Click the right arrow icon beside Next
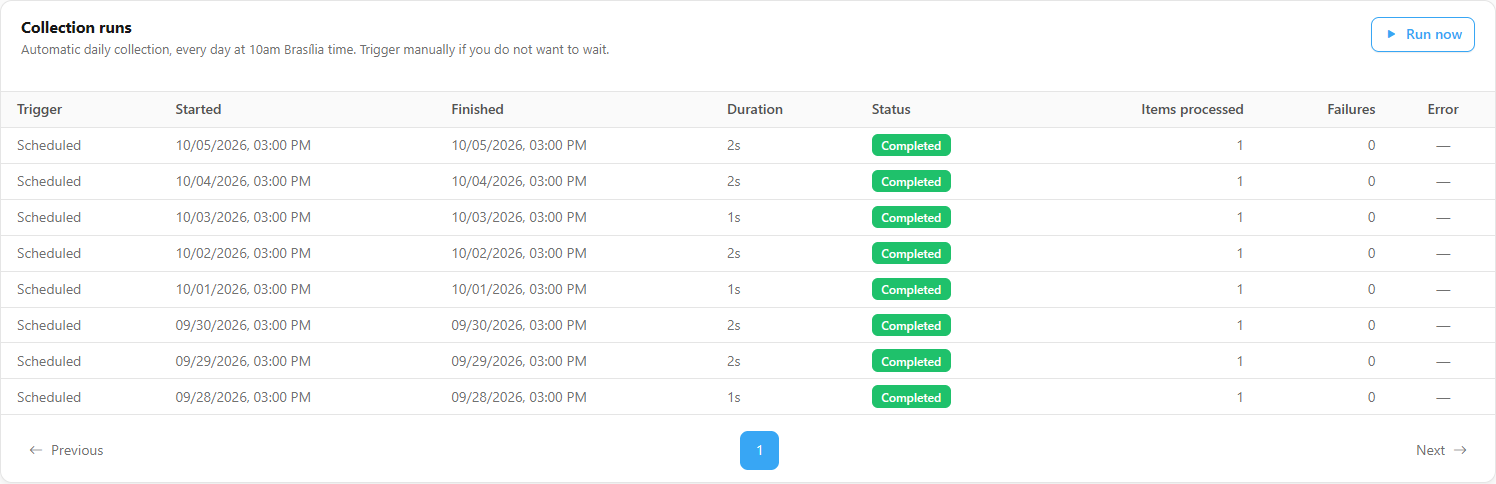Screen dimensions: 1496x484 click(x=1460, y=450)
